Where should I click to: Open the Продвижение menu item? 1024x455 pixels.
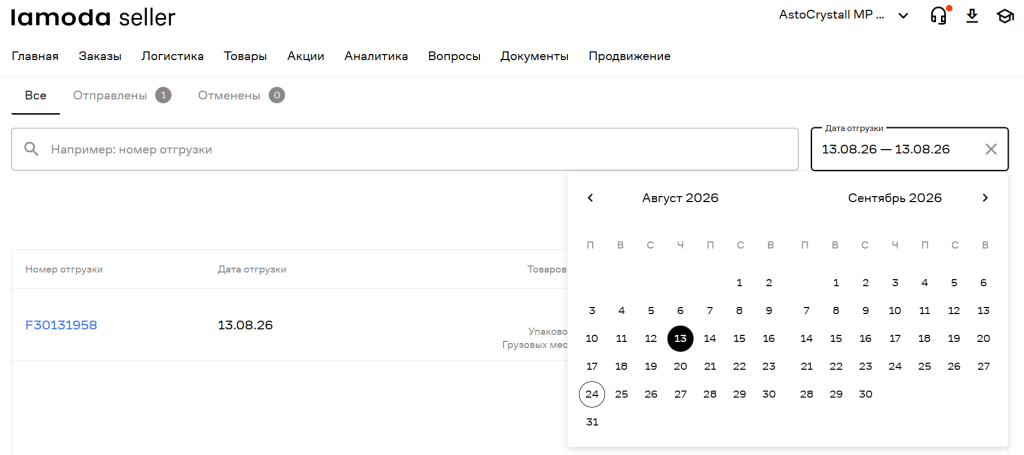(630, 56)
